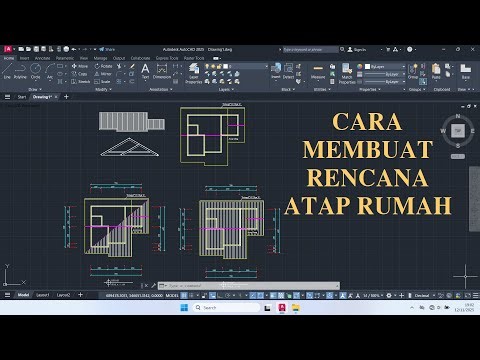The image size is (480, 360).
Task: Expand the Annotation panel
Action: tap(161, 89)
